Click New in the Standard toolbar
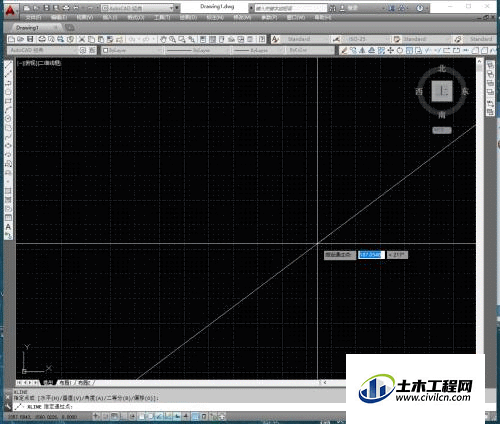 click(x=11, y=39)
